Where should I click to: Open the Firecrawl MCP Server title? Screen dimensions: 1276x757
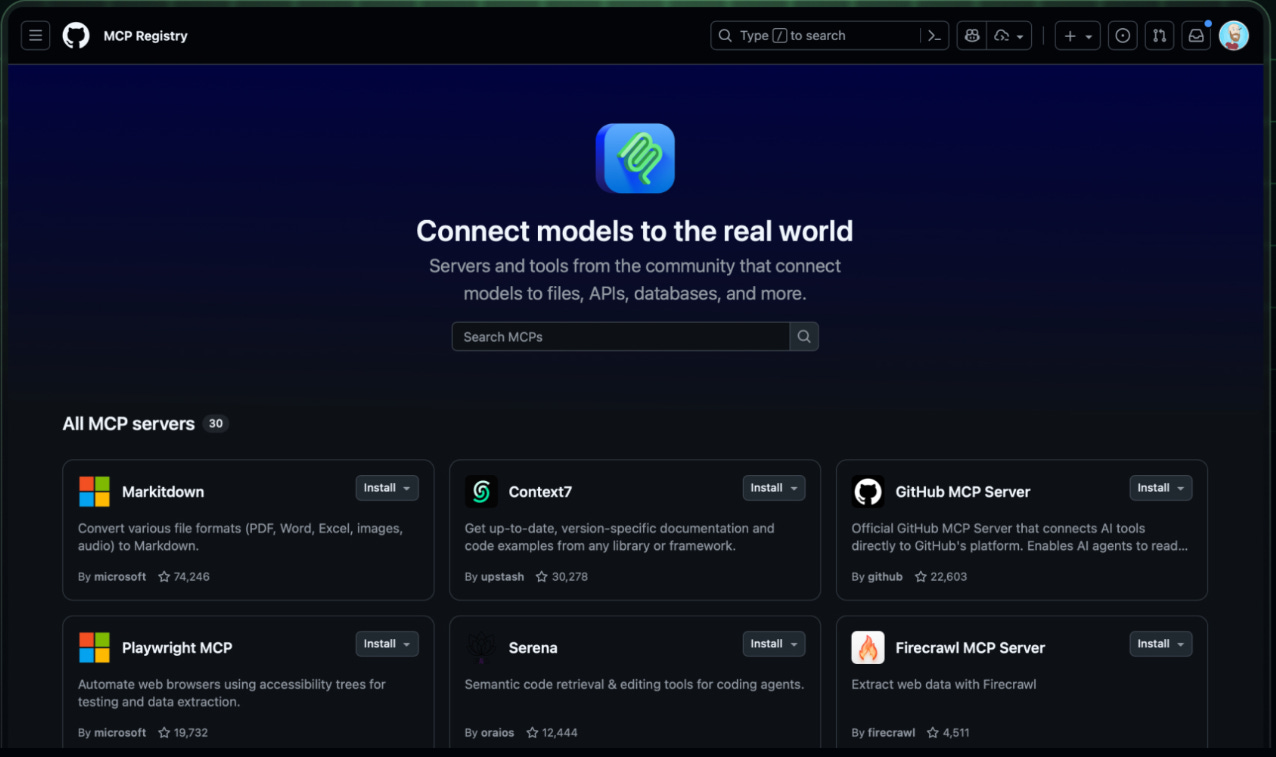click(970, 648)
